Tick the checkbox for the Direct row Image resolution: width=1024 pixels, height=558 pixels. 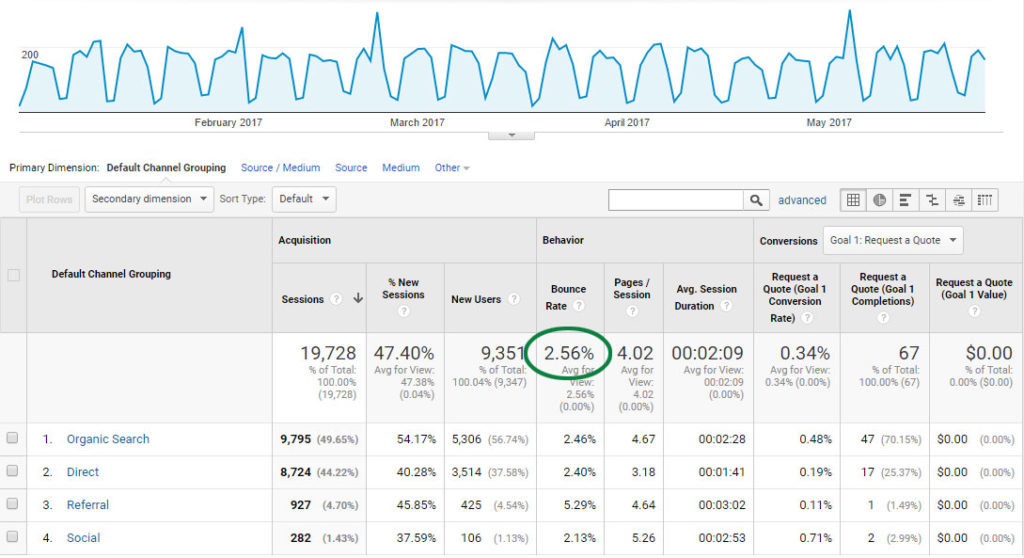coord(13,471)
